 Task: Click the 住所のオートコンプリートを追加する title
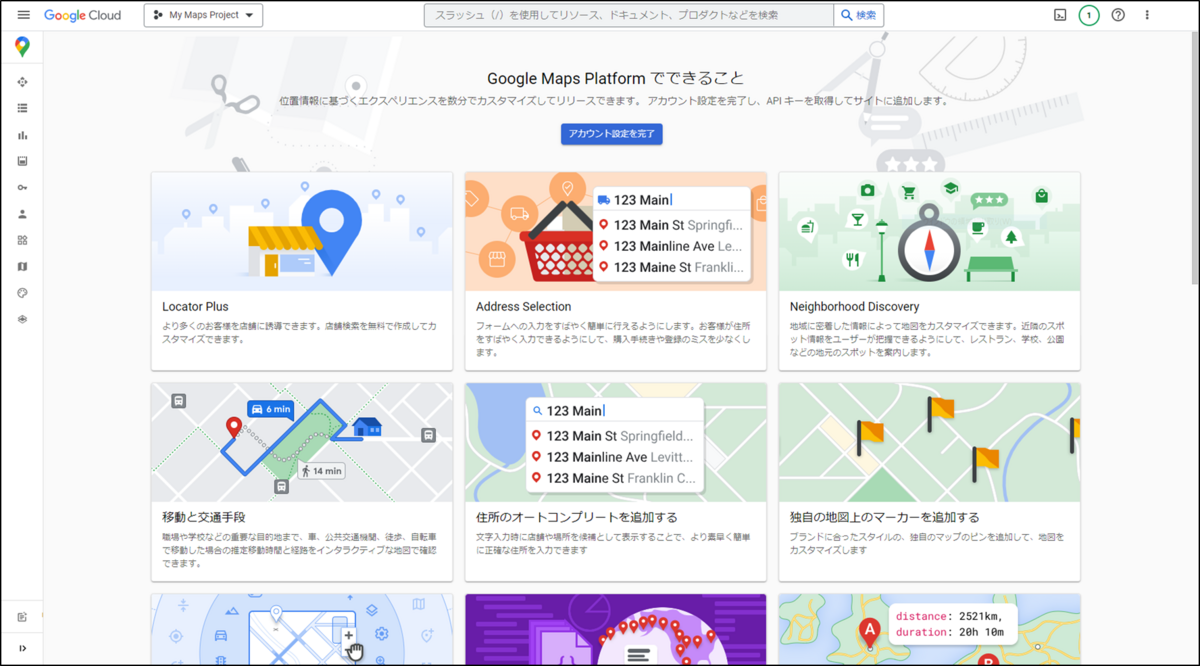(x=577, y=517)
